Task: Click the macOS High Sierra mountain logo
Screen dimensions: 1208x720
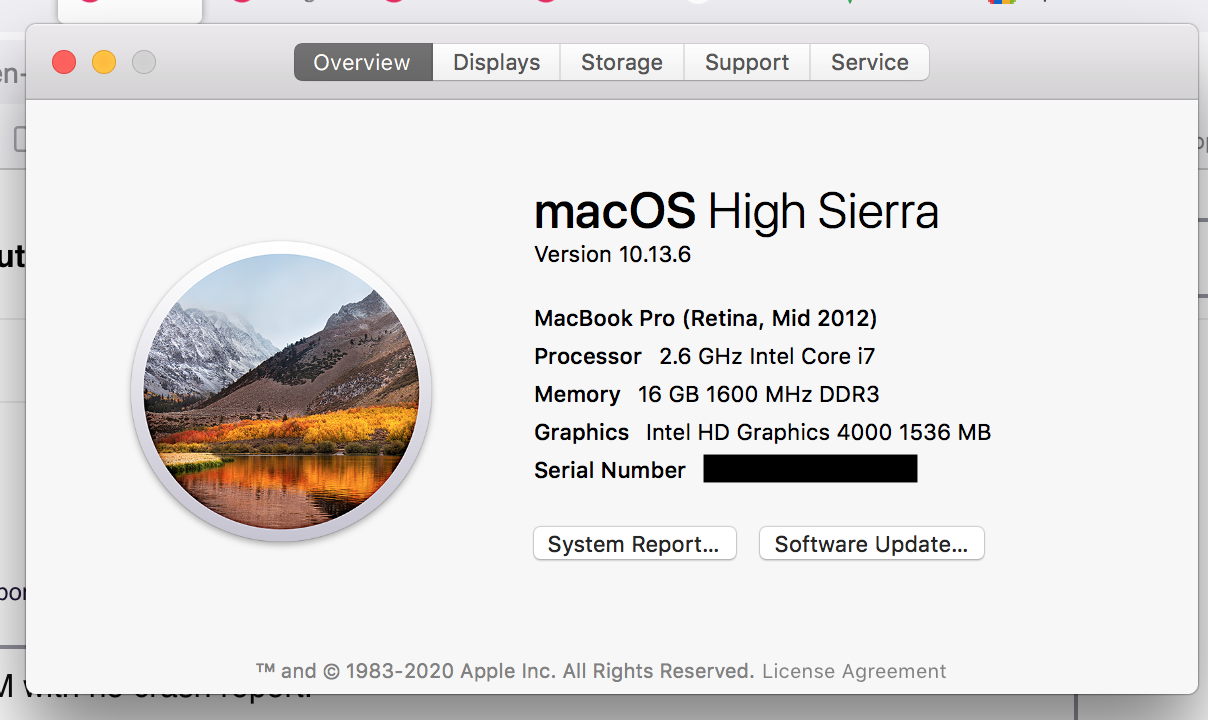Action: pos(281,391)
